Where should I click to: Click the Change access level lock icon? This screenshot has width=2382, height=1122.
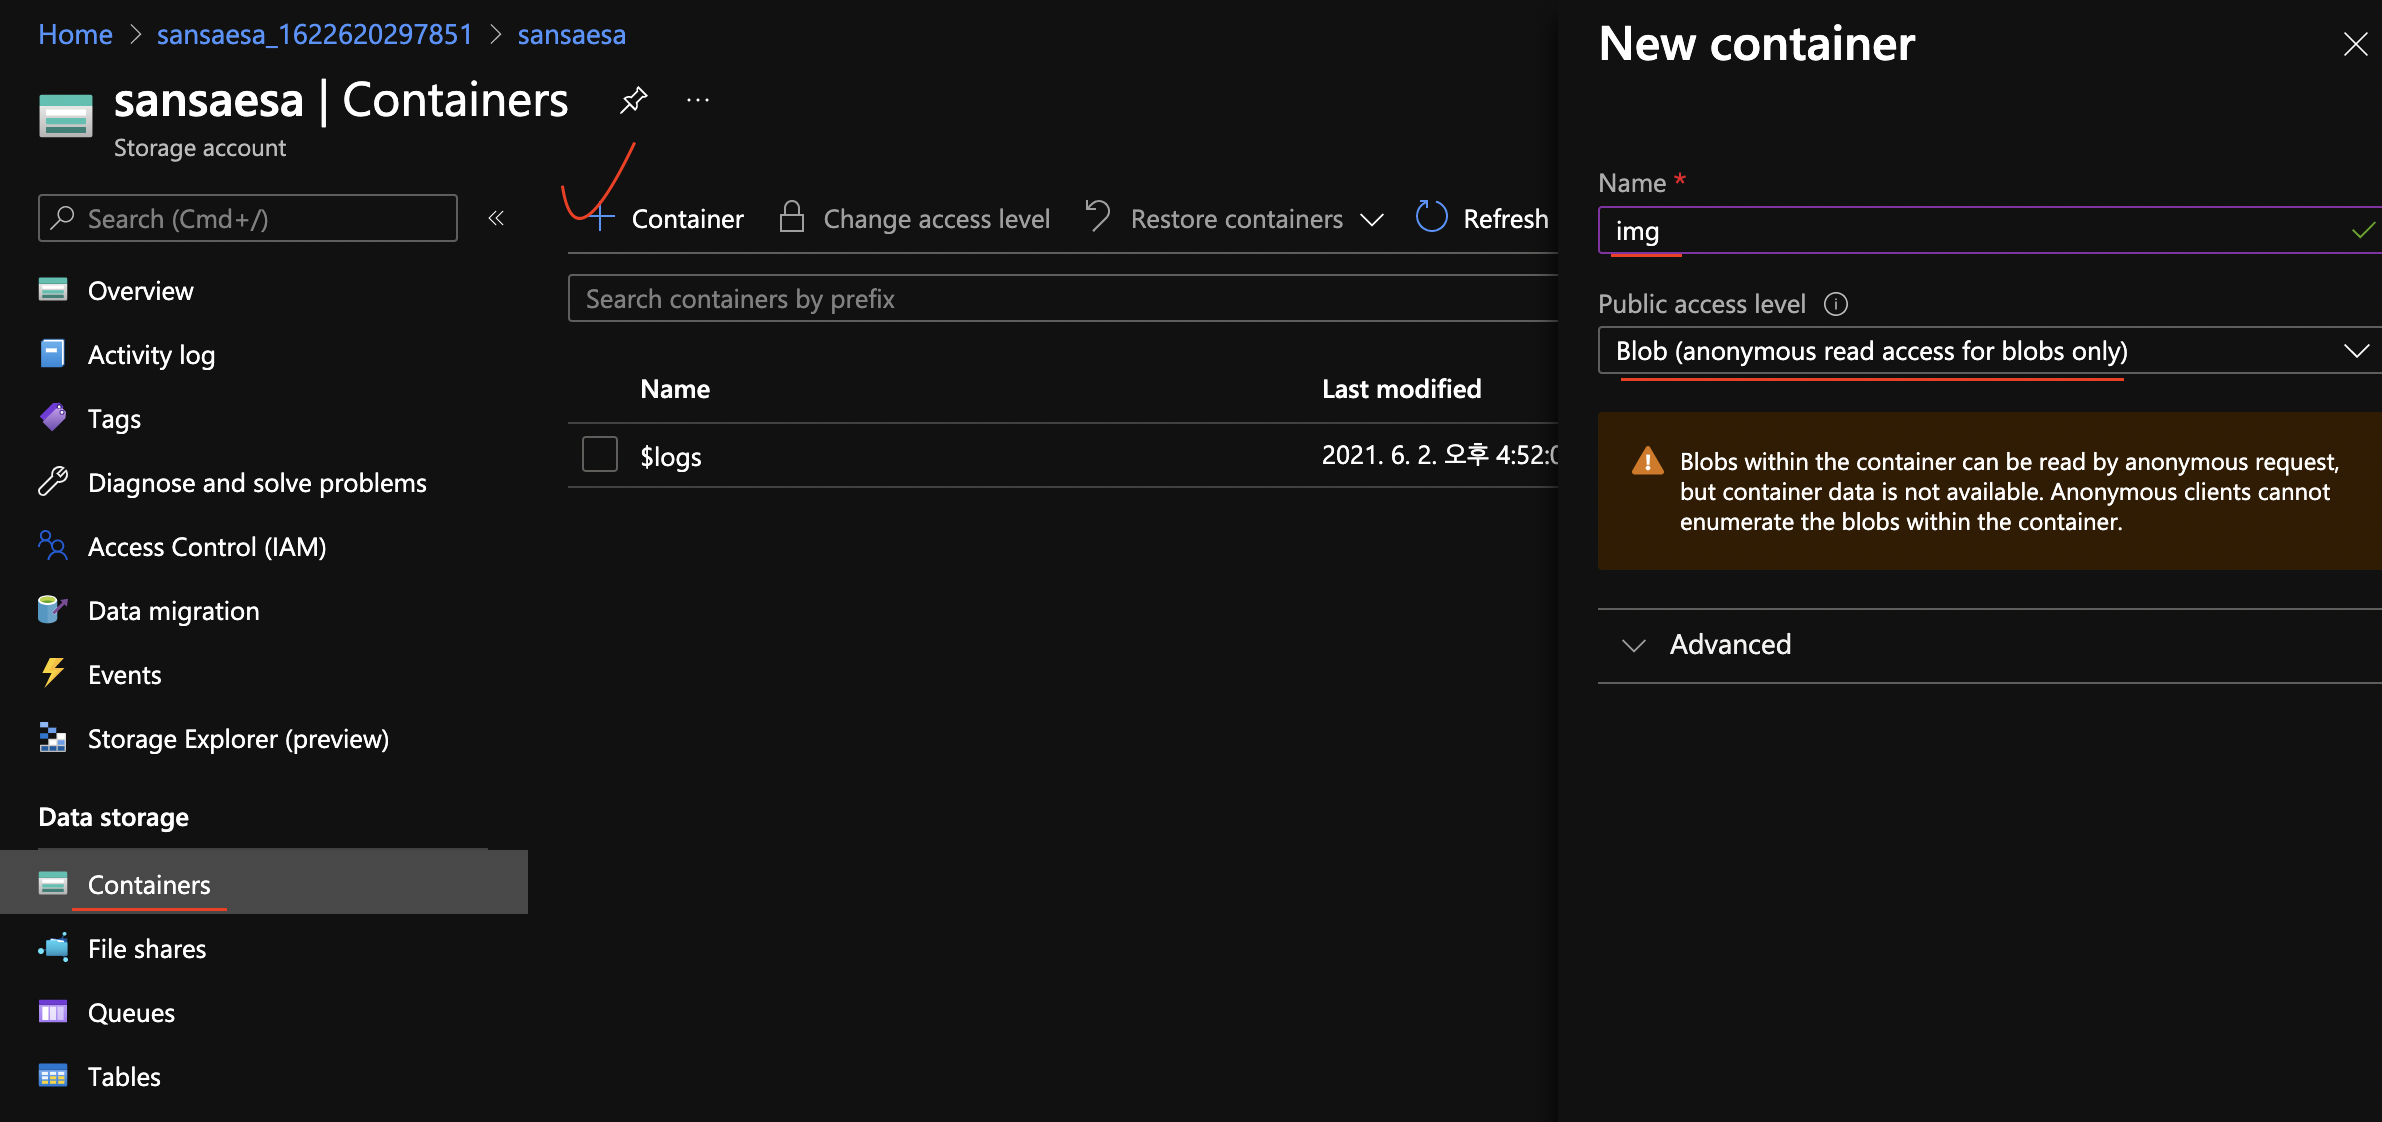[x=791, y=217]
